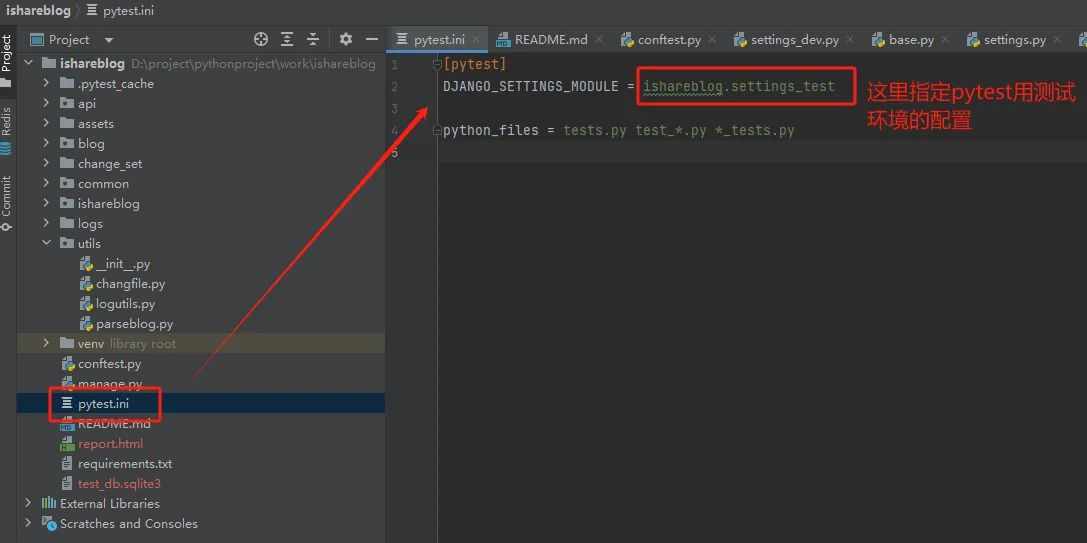This screenshot has height=543, width=1087.
Task: Hide the Project tool window with minus icon
Action: 371,39
